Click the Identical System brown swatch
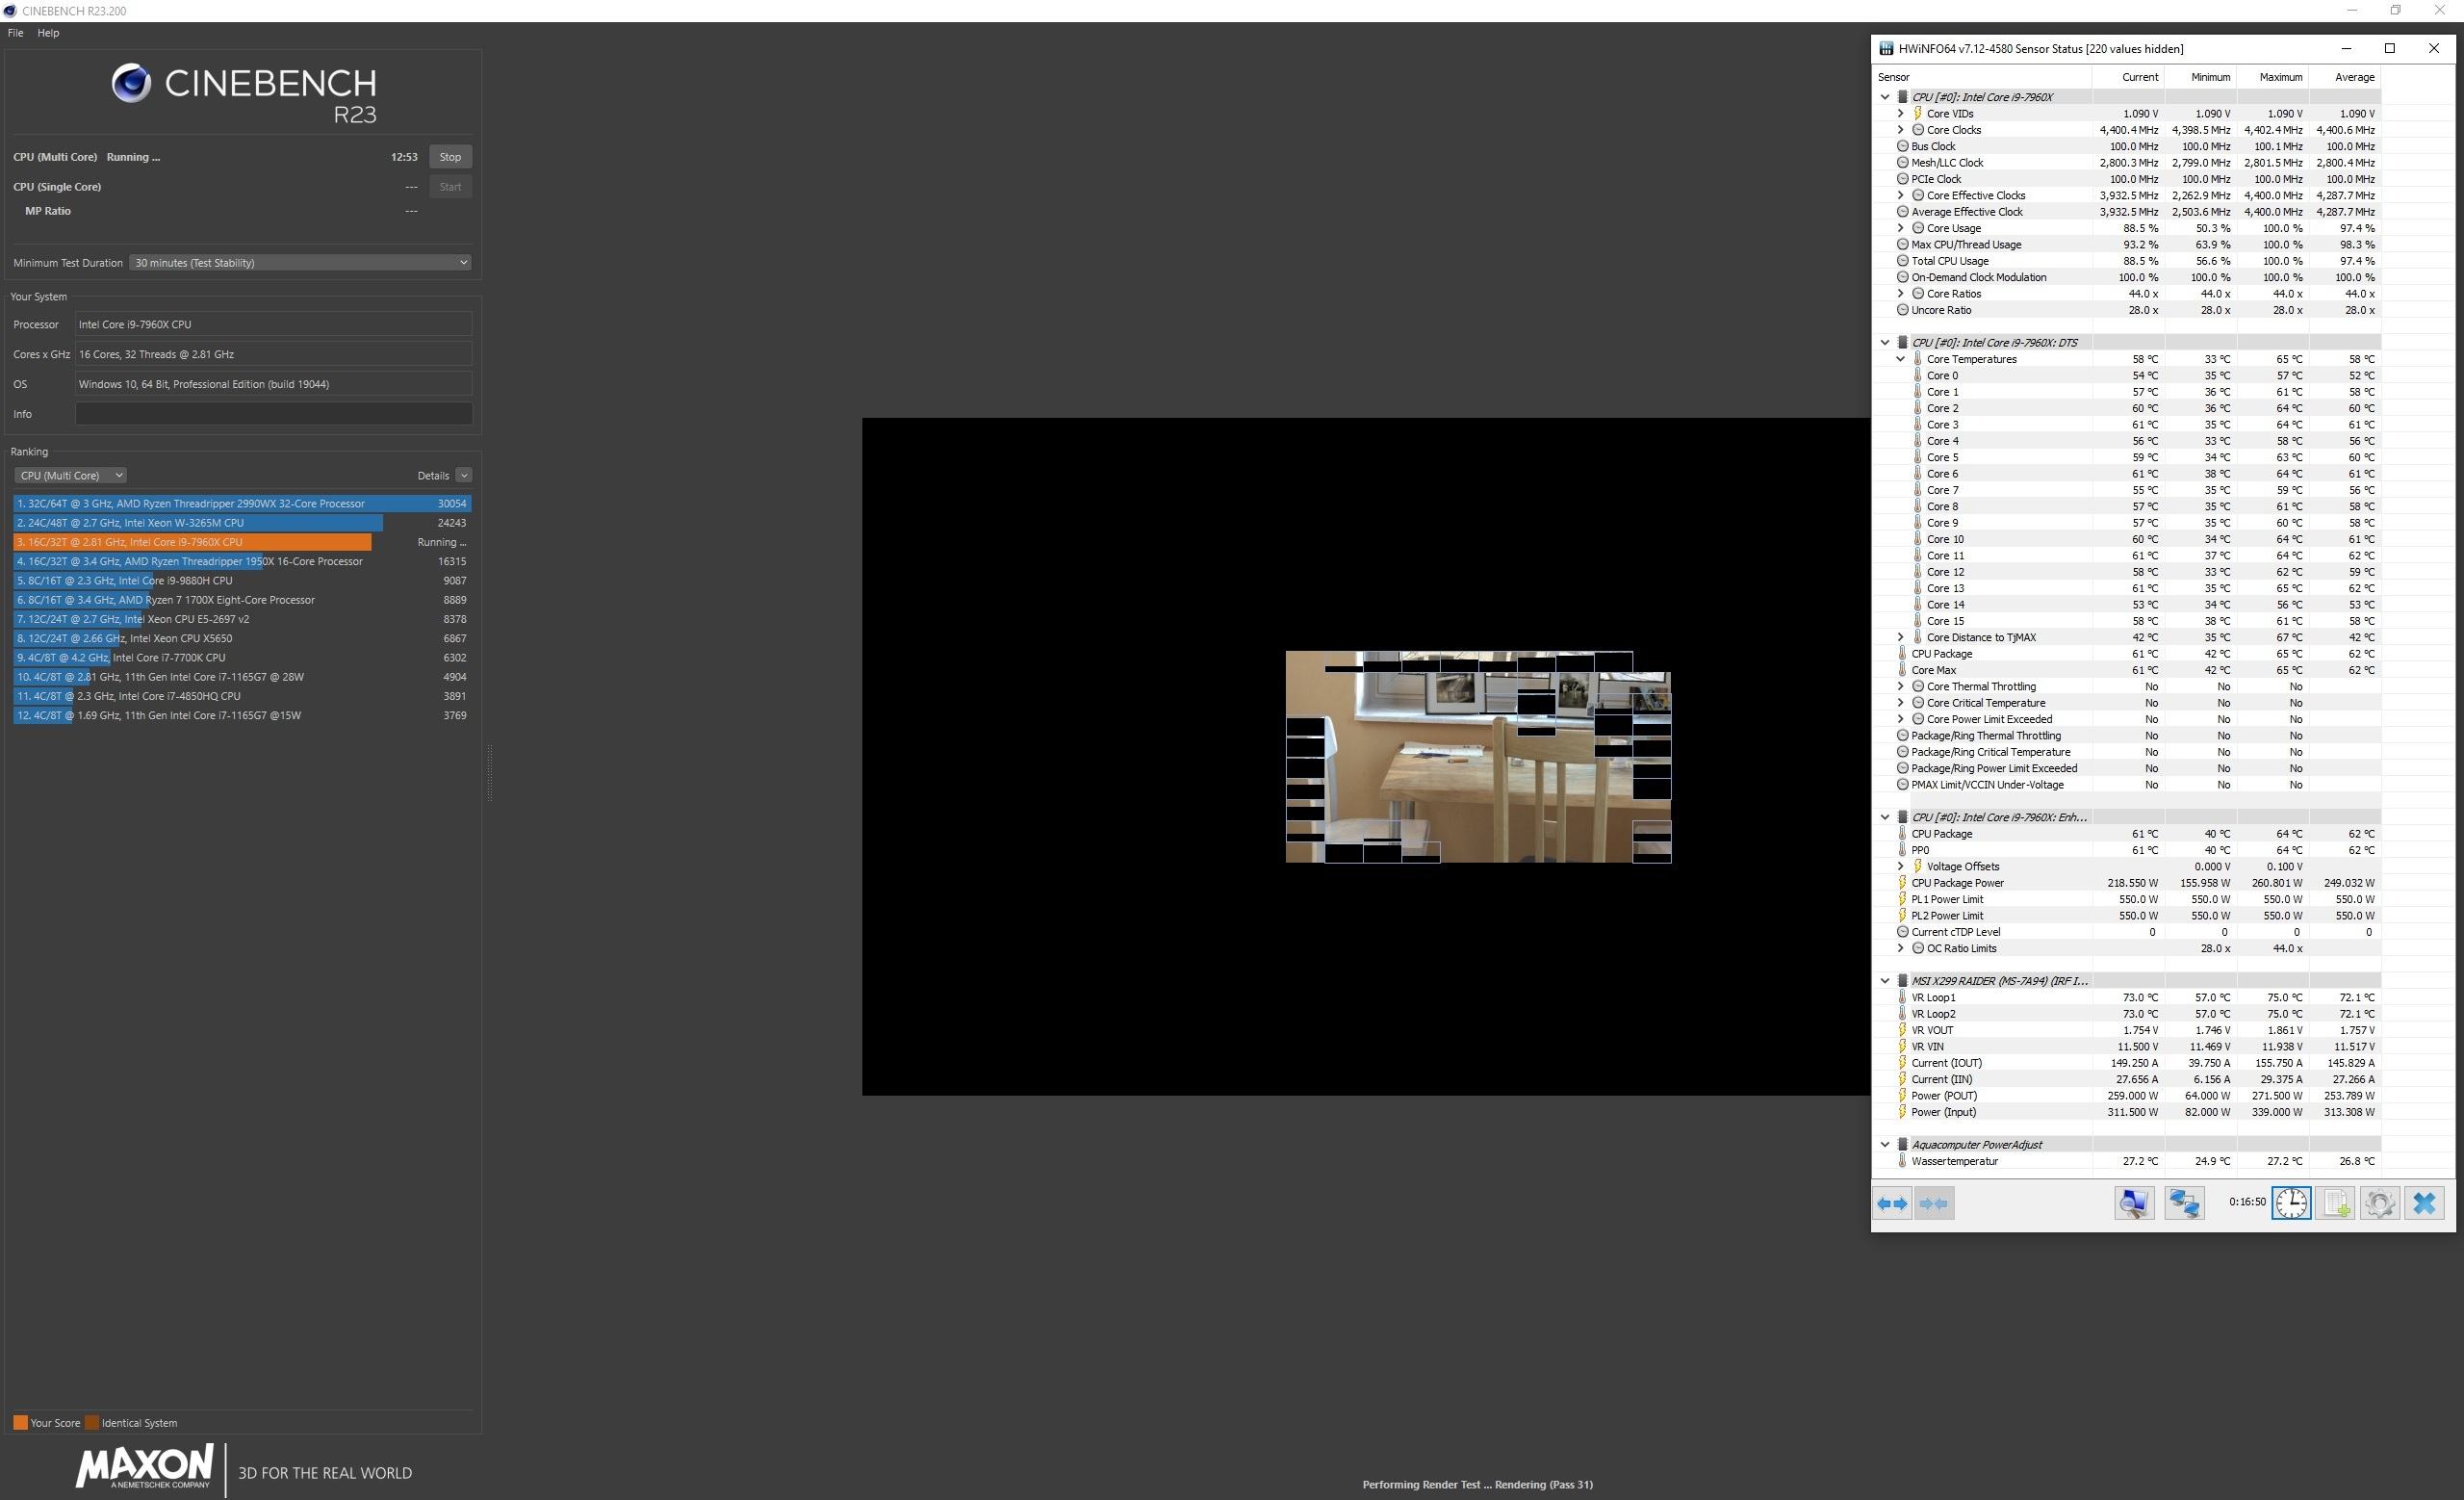 (x=92, y=1423)
